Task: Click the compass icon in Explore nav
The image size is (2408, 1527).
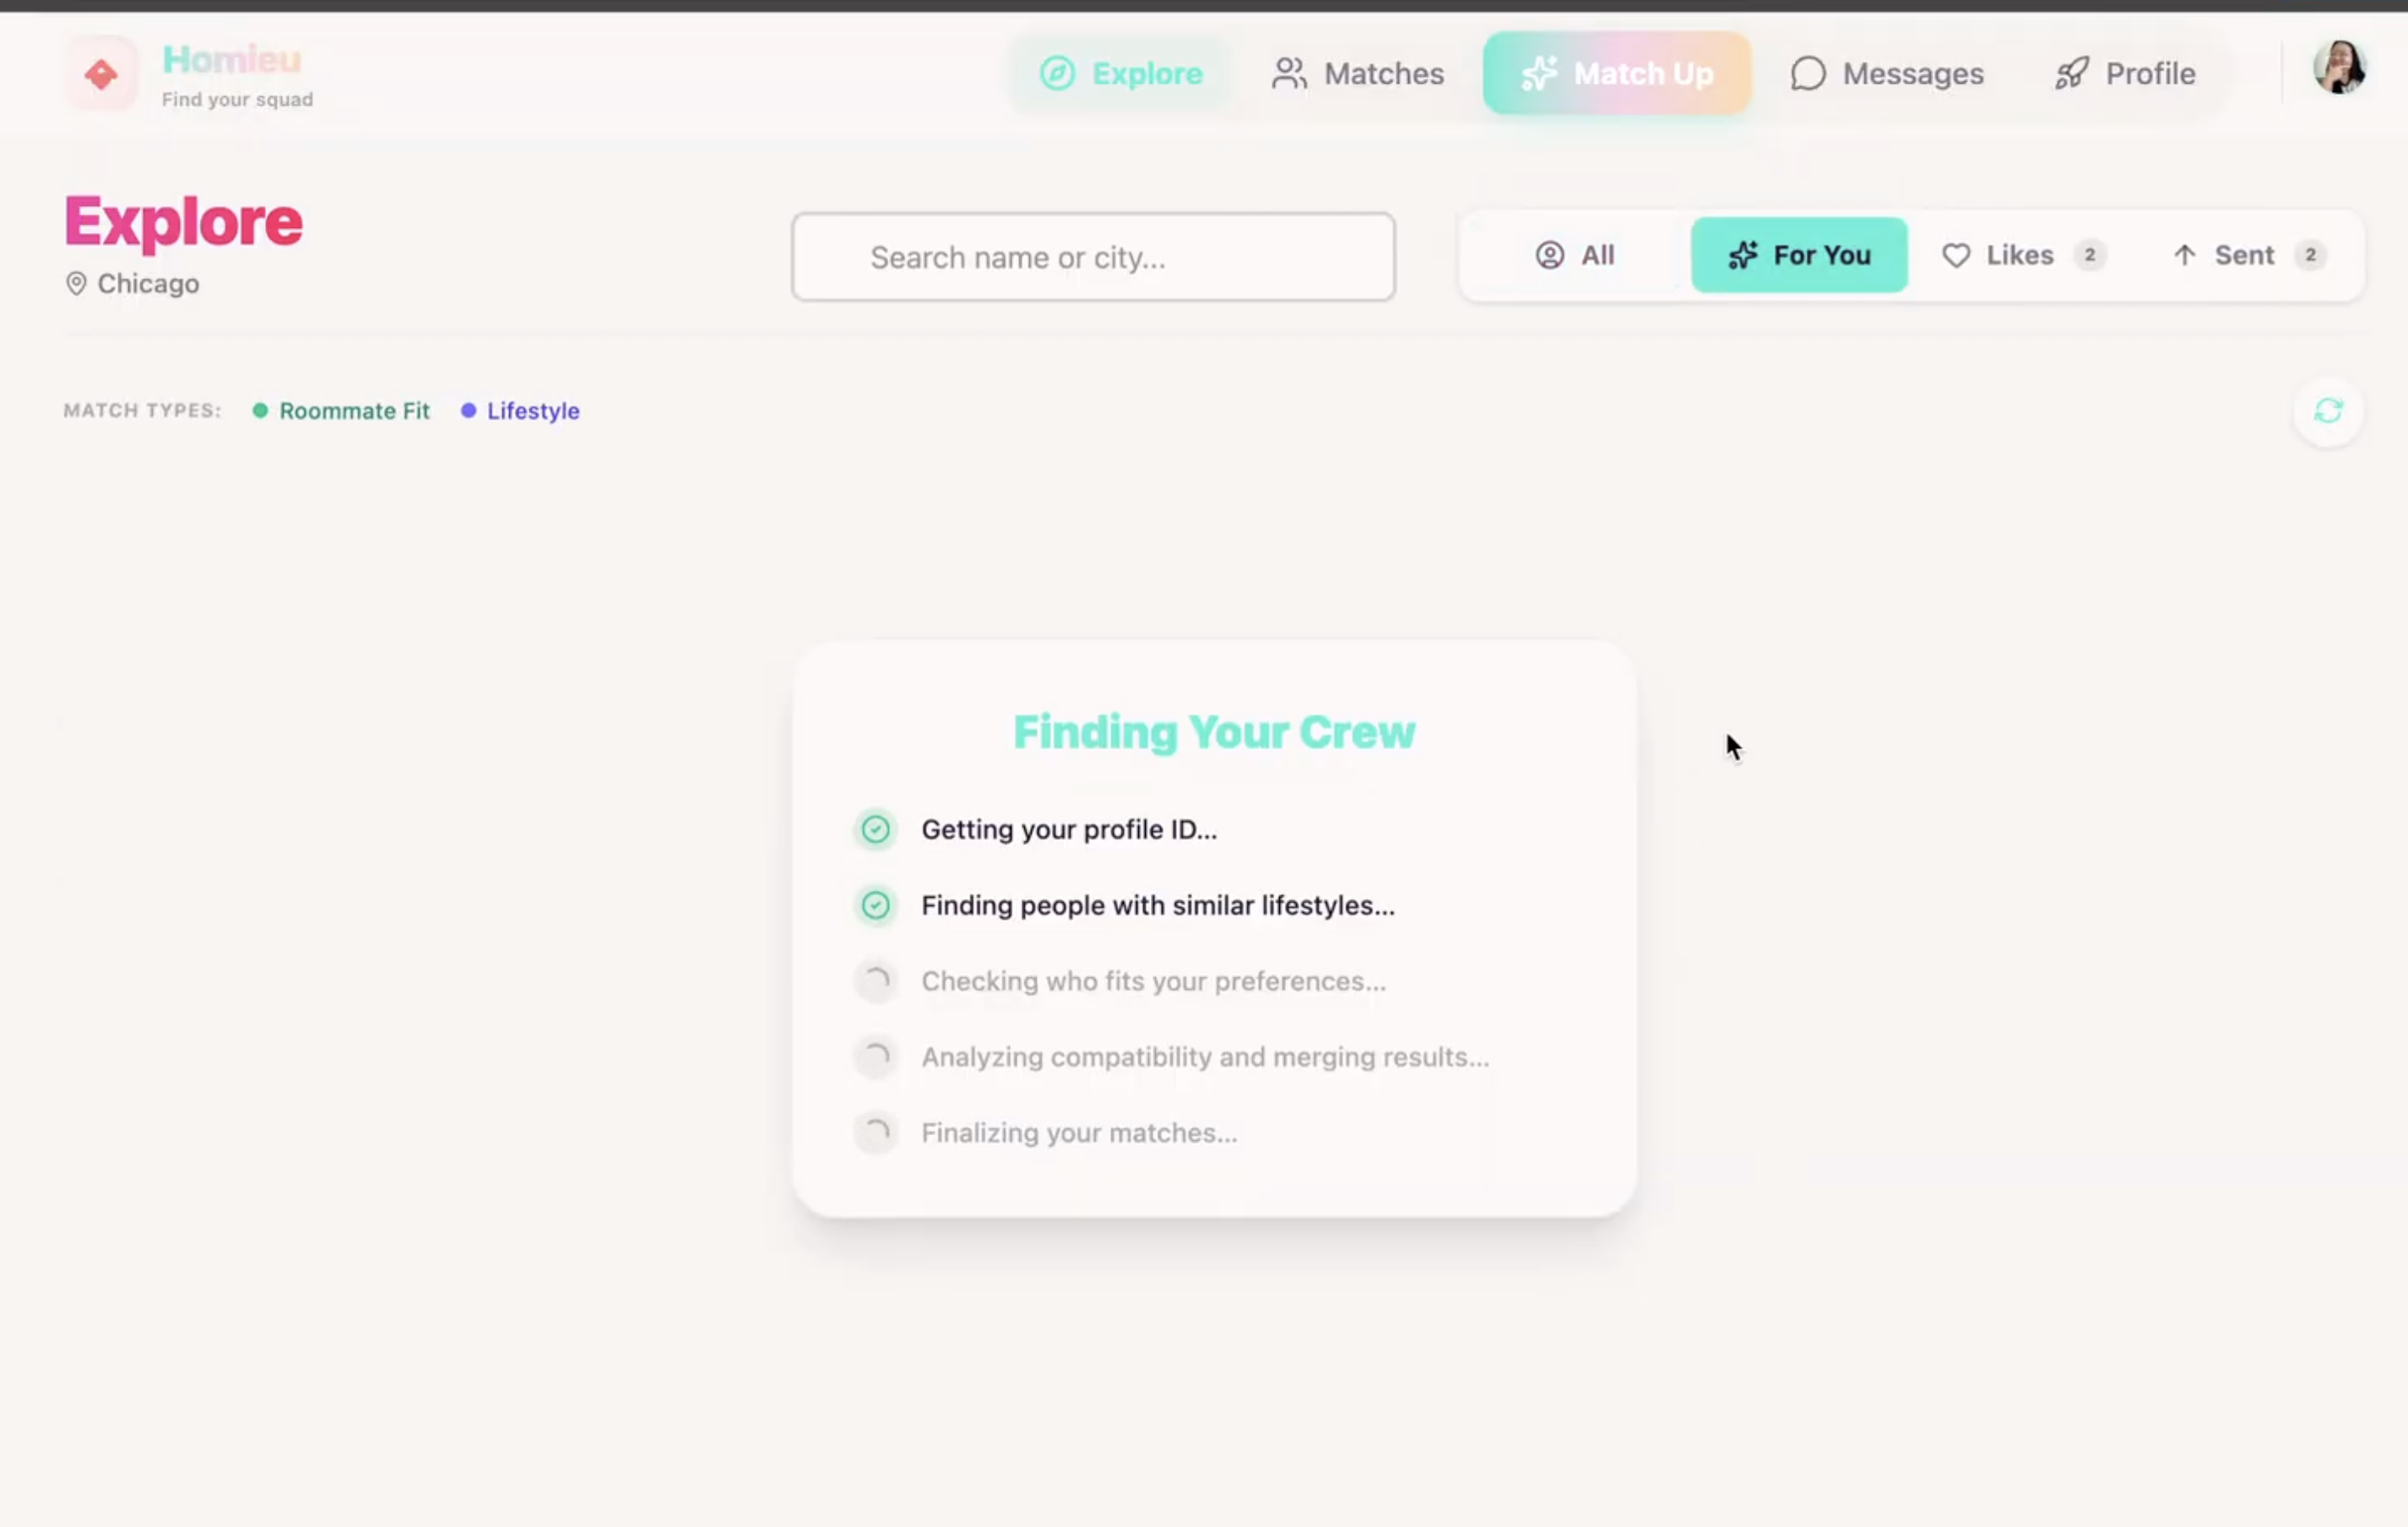Action: tap(1057, 74)
